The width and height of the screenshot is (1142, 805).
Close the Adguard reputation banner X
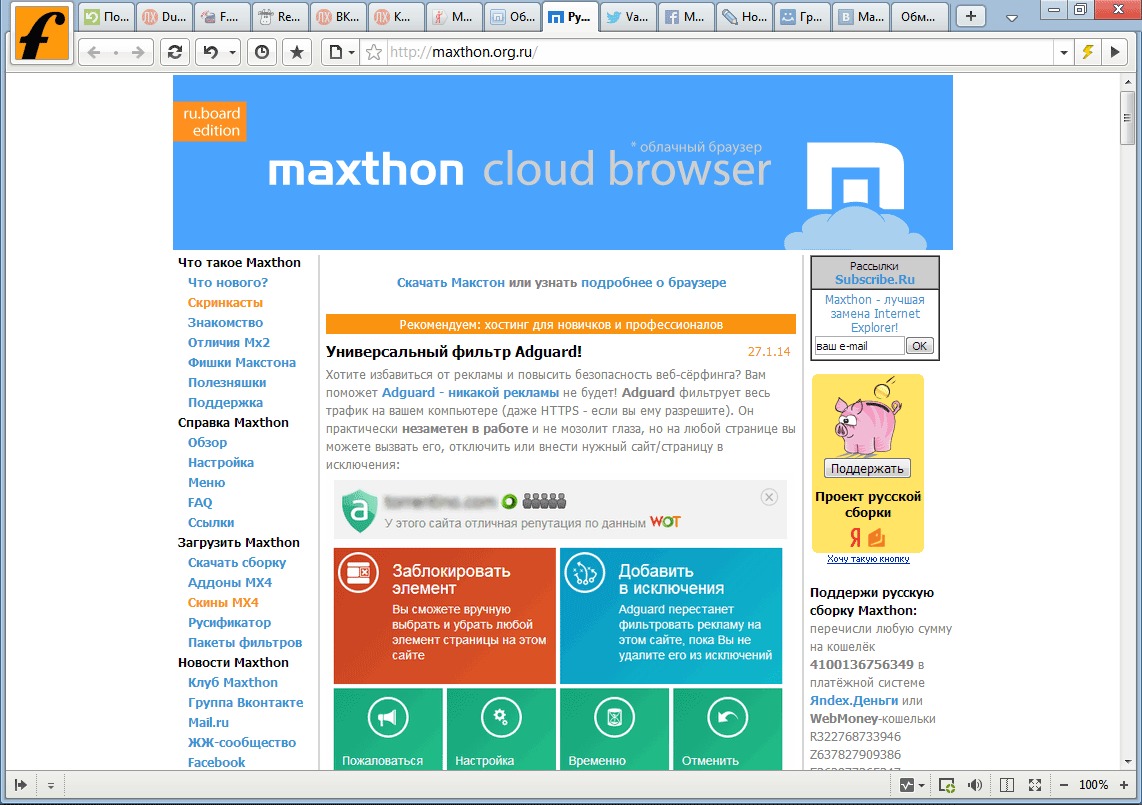pos(769,497)
